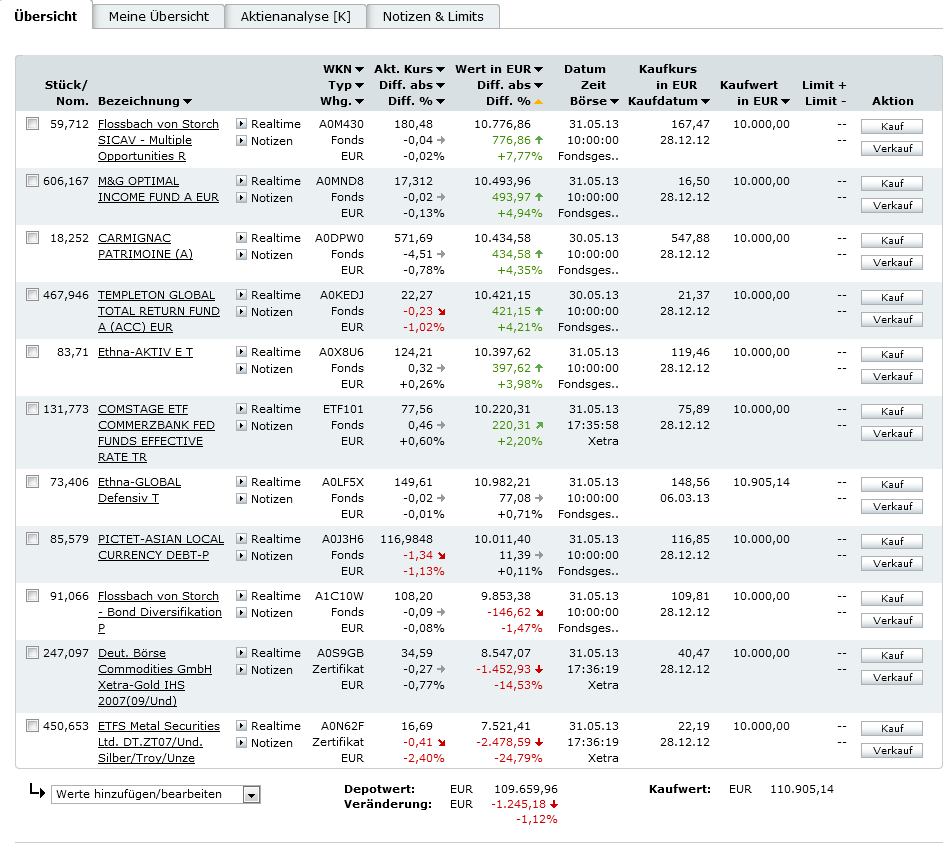Sort by Bezeichnung column arrow
This screenshot has width=943, height=843.
[x=188, y=102]
